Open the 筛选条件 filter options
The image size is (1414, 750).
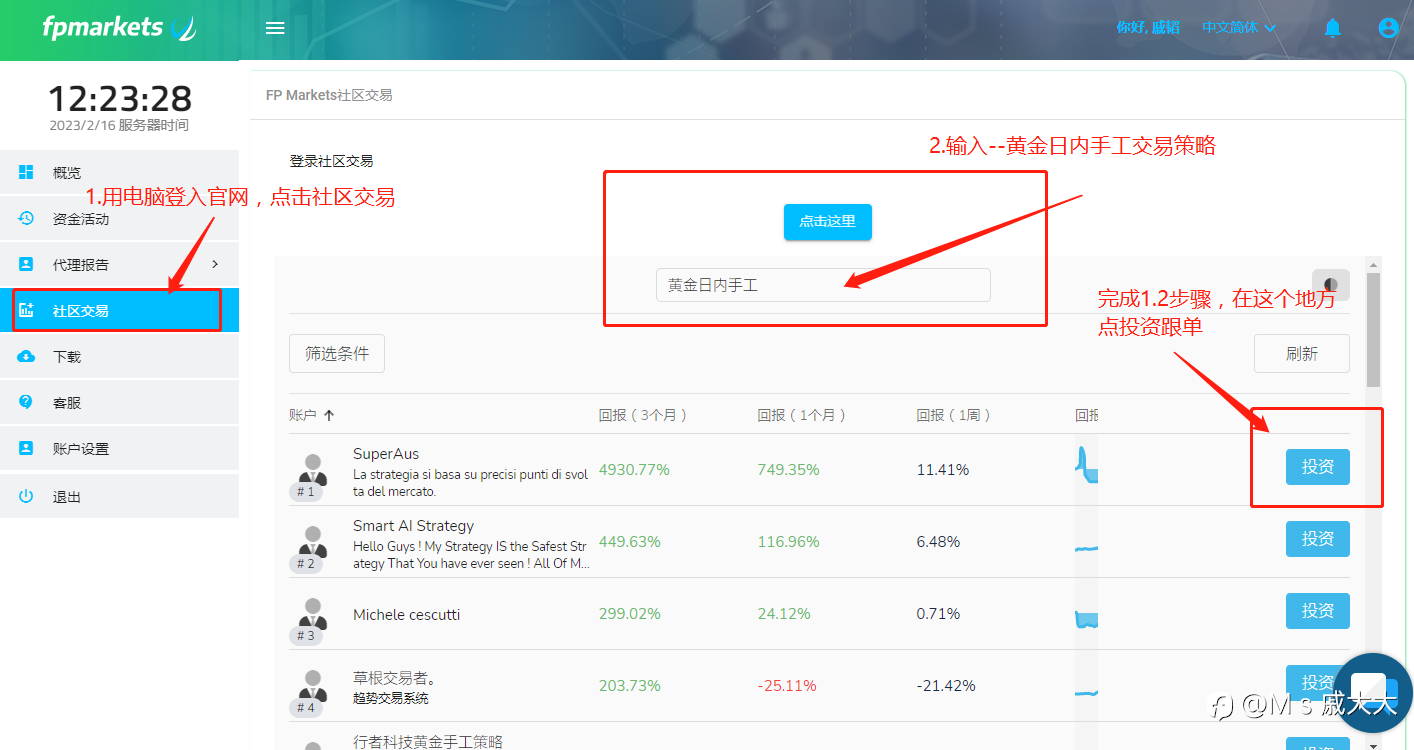tap(337, 353)
